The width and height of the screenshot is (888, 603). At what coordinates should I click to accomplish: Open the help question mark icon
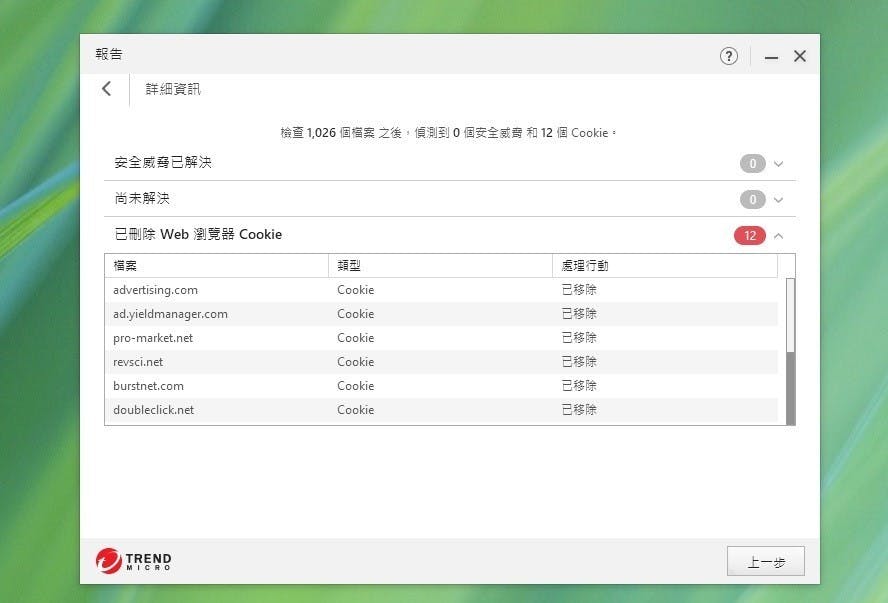tap(728, 56)
